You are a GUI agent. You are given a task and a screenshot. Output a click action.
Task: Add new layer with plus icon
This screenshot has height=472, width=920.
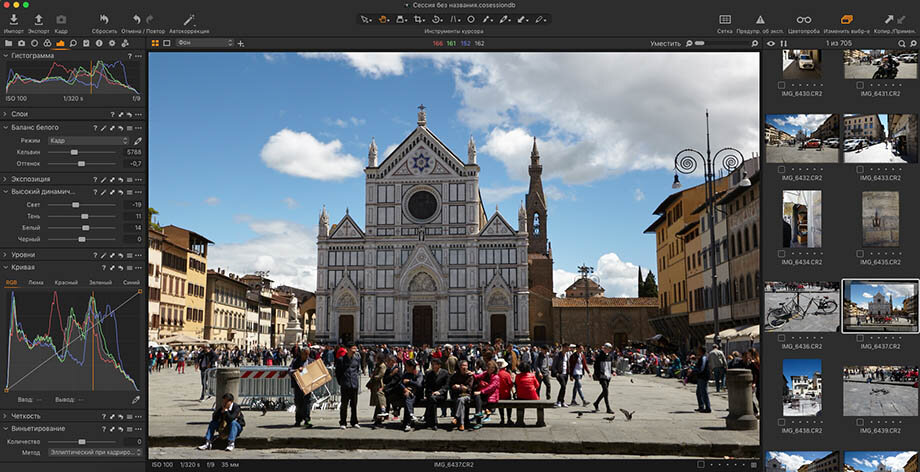click(x=241, y=43)
